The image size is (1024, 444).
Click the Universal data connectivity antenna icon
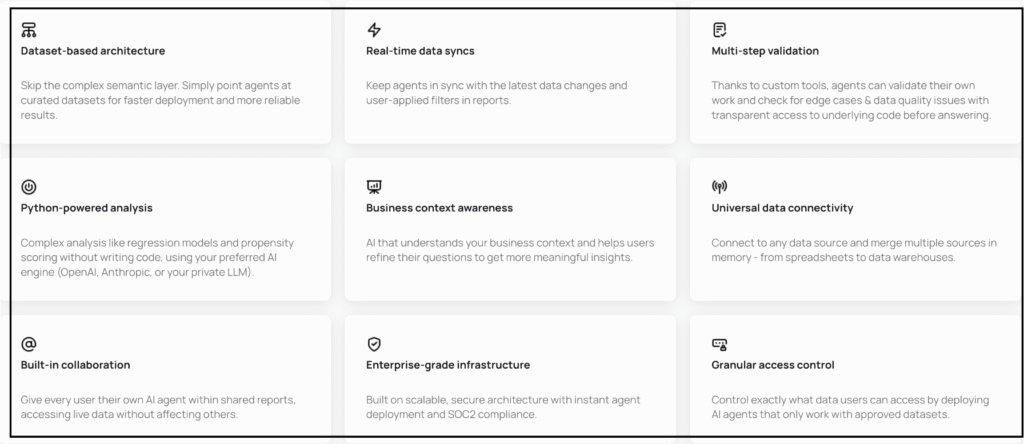tap(719, 187)
